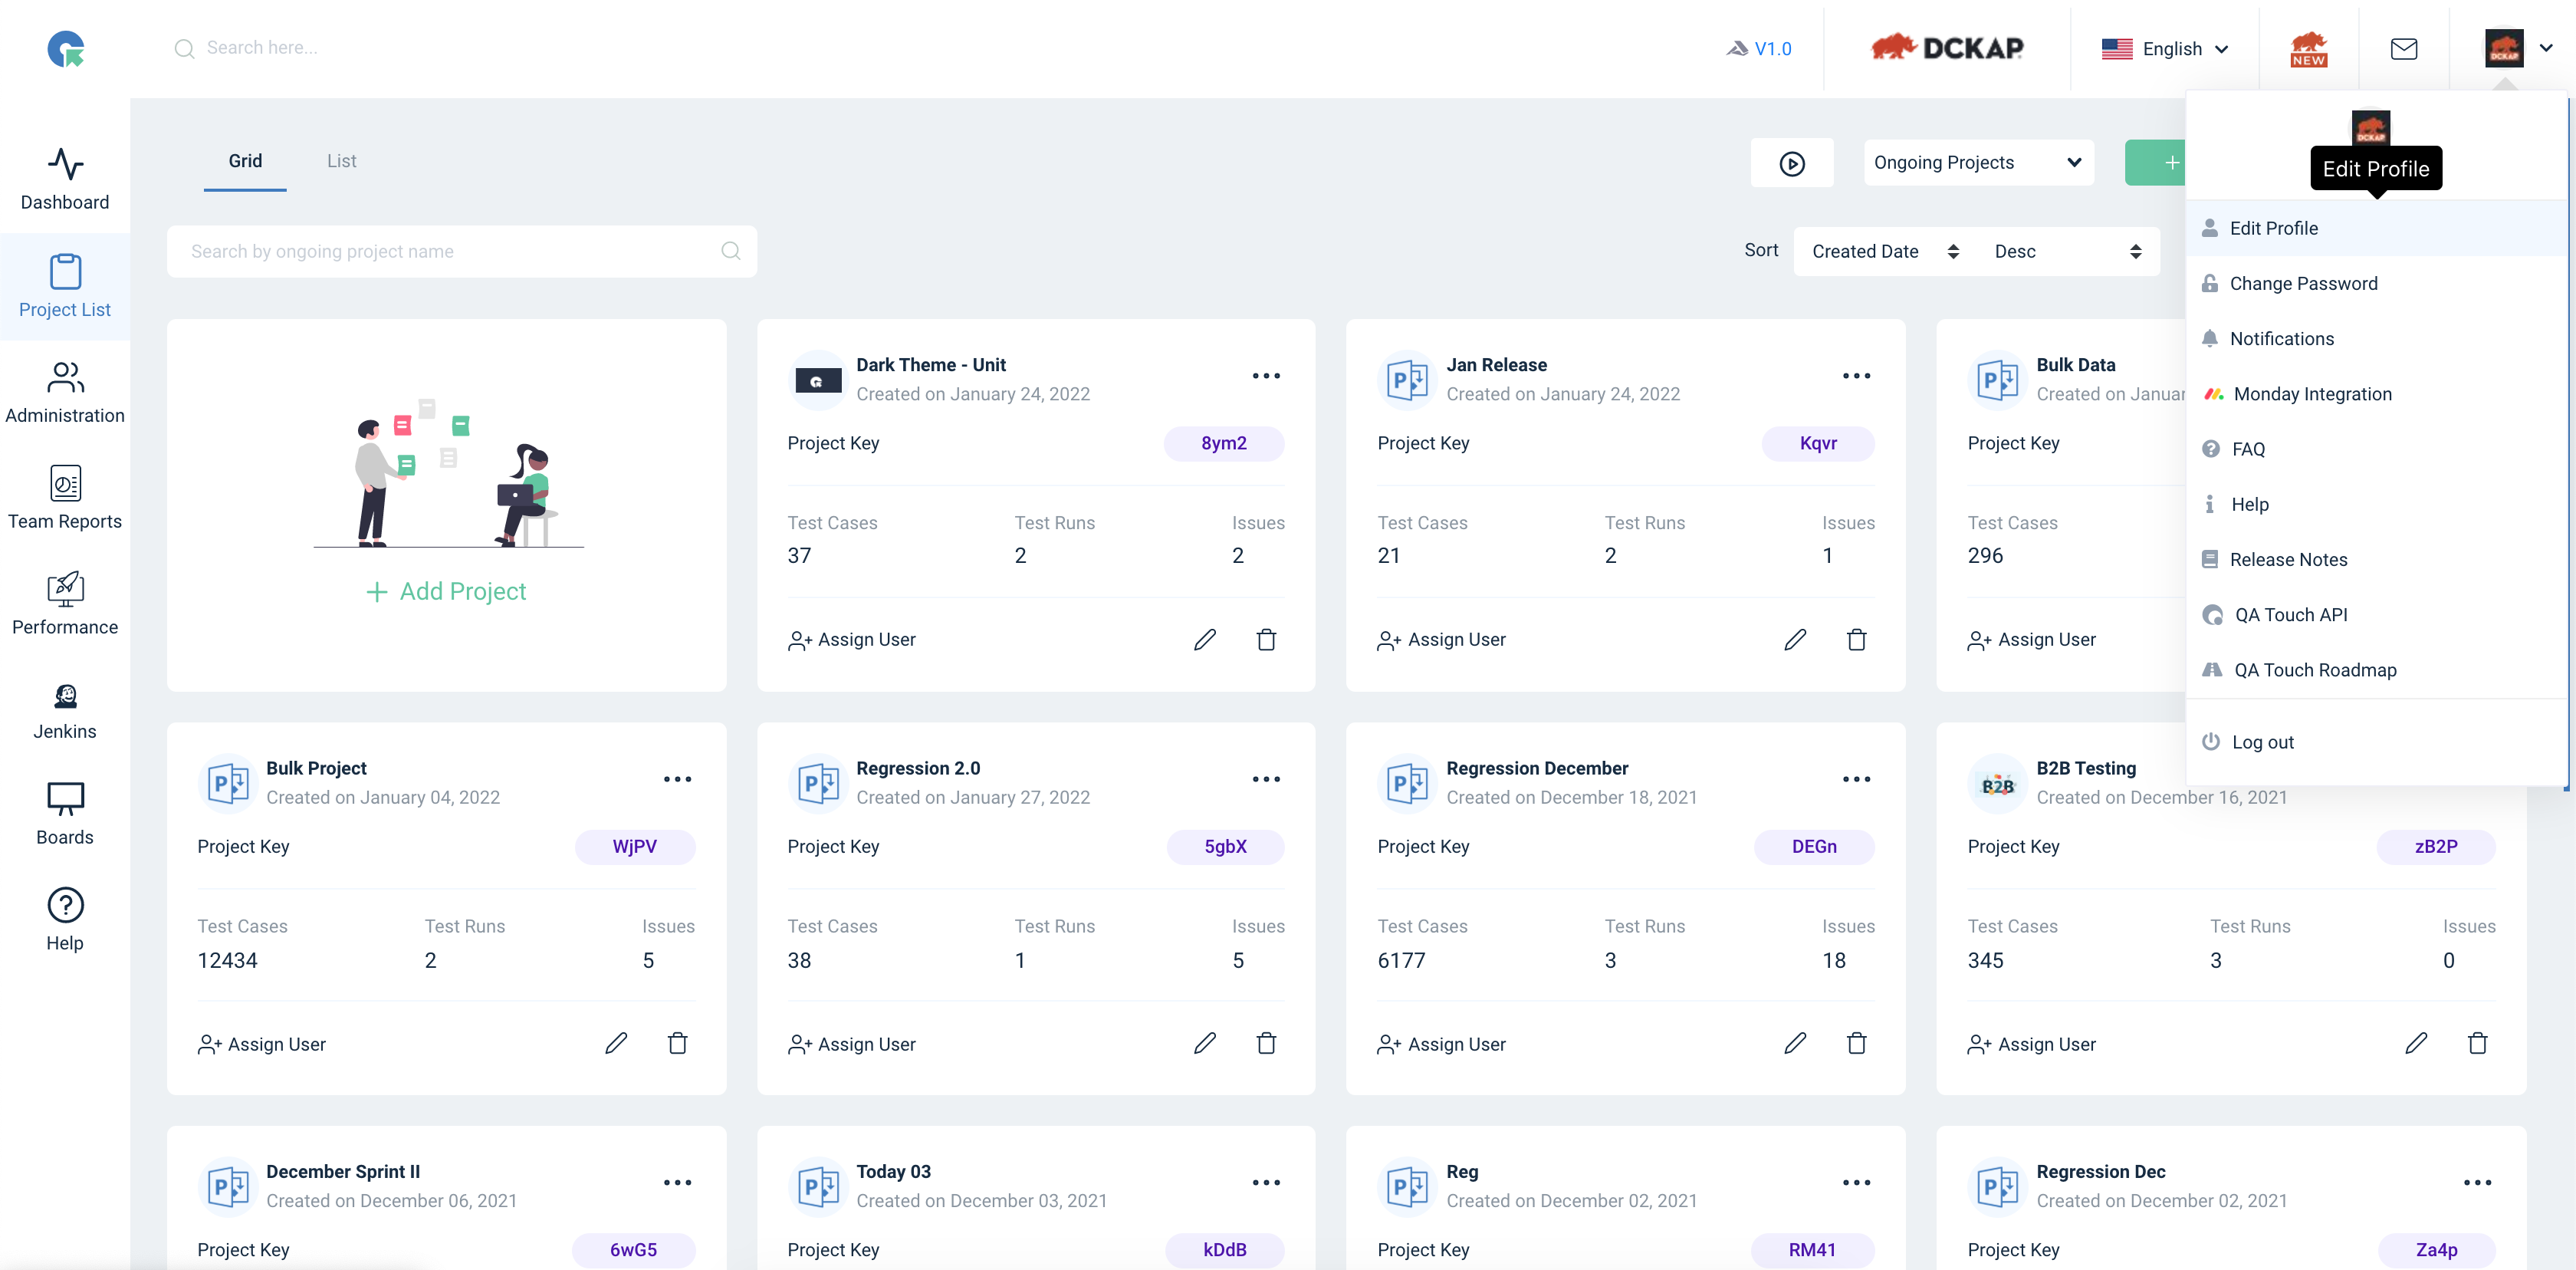Viewport: 2576px width, 1270px height.
Task: Delete the Dark Theme - Unit project
Action: click(x=1266, y=640)
